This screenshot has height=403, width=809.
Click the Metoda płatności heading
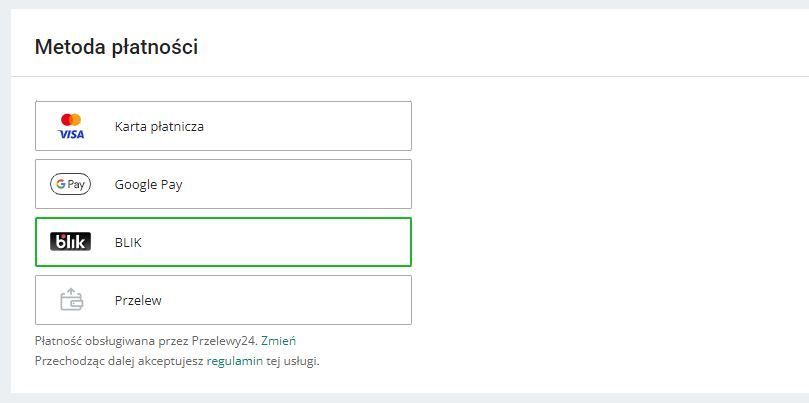[x=116, y=47]
